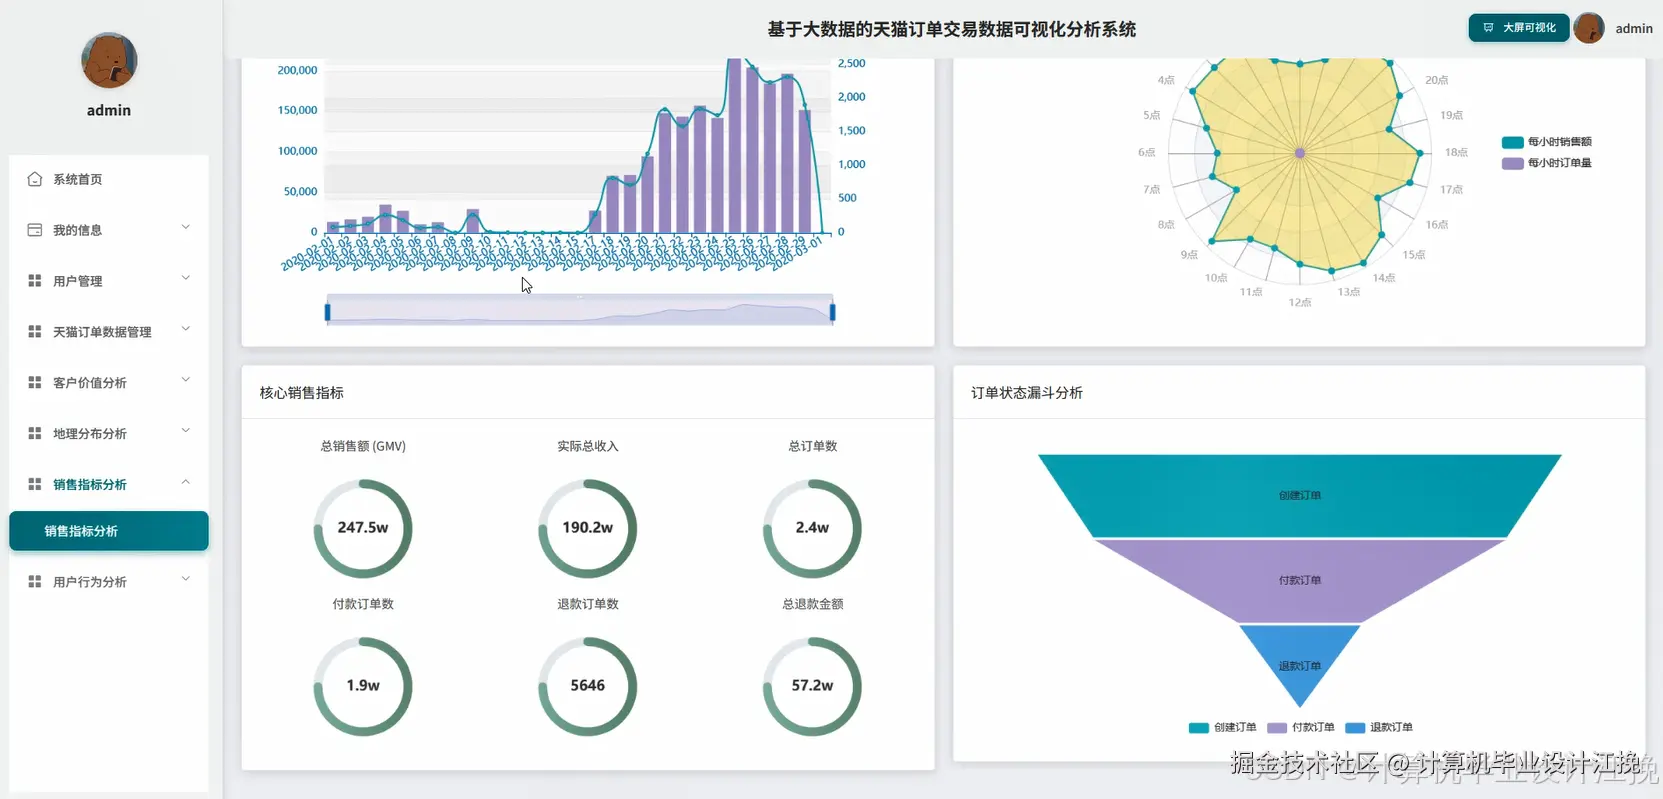Click the screen icon inside 大屏可视化 button

1489,28
